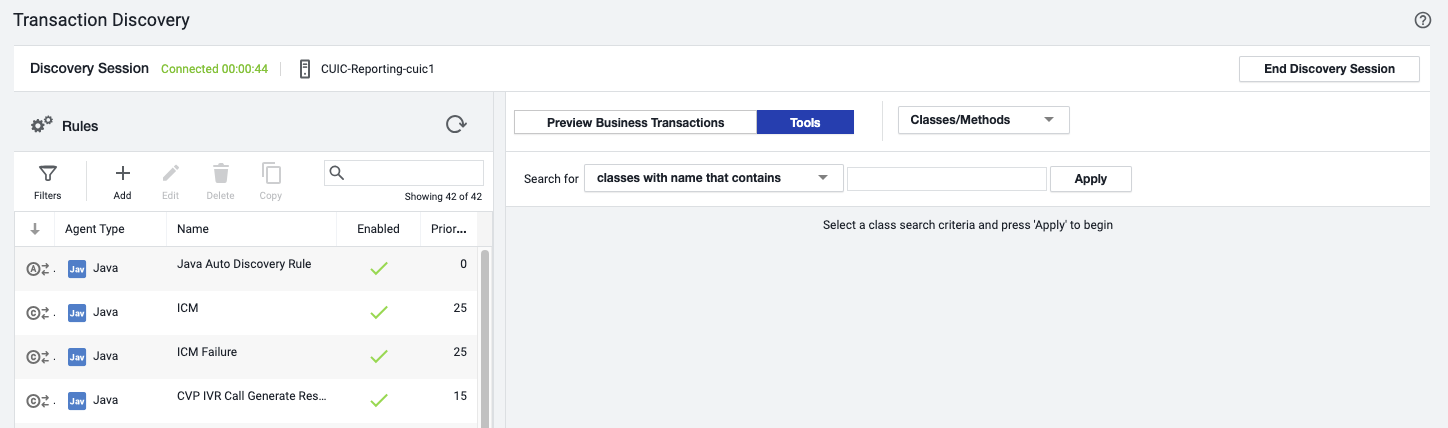Click the search magnifier icon in rules
Screen dimensions: 1448x428
coord(337,173)
